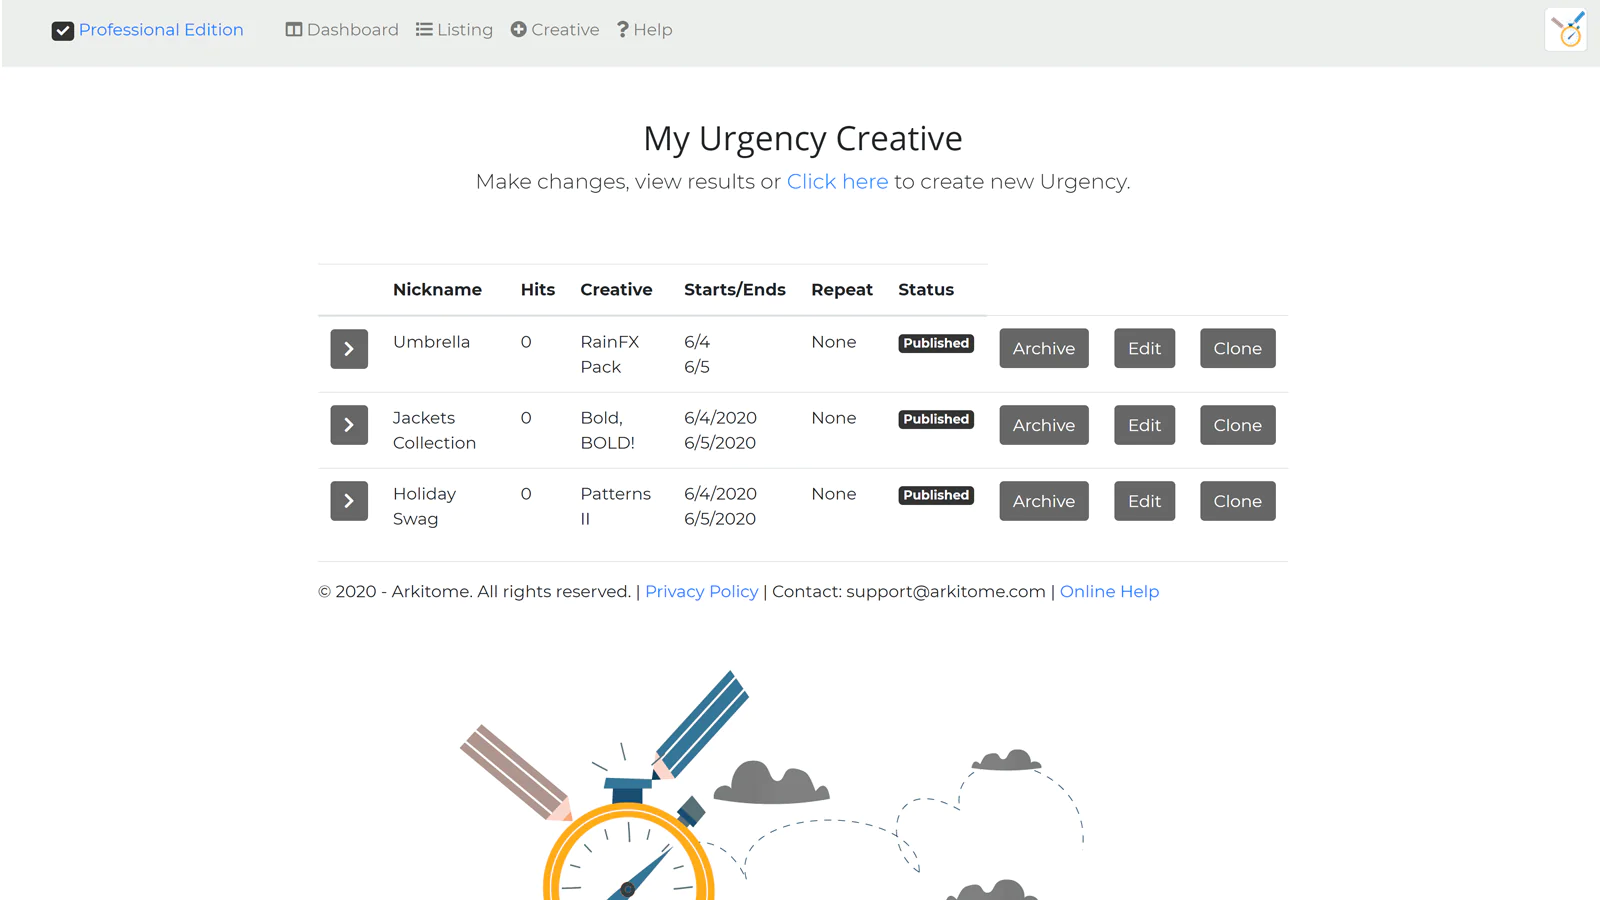Edit the Jackets Collection creative
The height and width of the screenshot is (900, 1600).
click(1145, 425)
